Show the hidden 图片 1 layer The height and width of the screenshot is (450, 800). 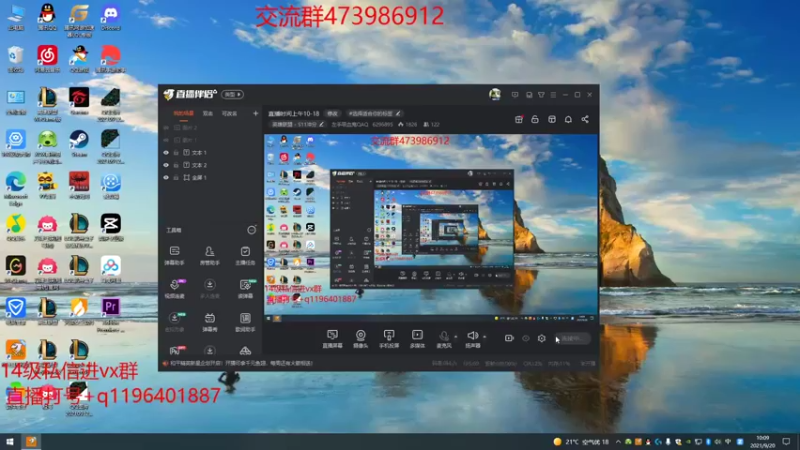pyautogui.click(x=166, y=140)
